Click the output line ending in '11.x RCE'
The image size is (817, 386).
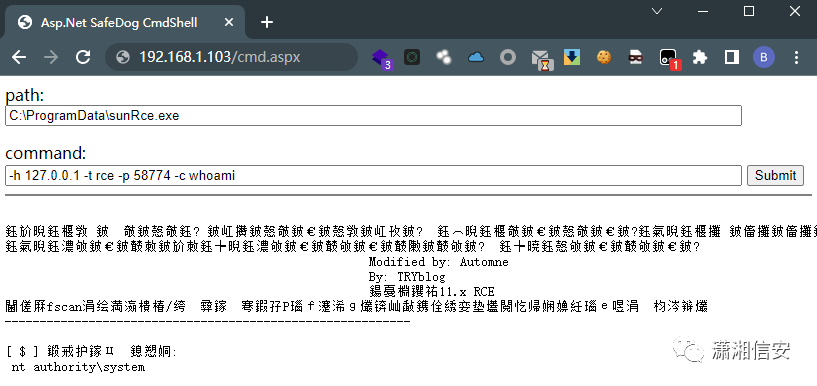click(431, 292)
